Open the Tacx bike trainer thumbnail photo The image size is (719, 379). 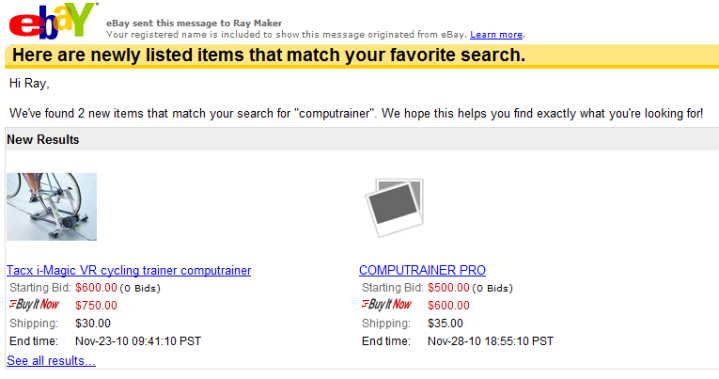click(x=52, y=207)
